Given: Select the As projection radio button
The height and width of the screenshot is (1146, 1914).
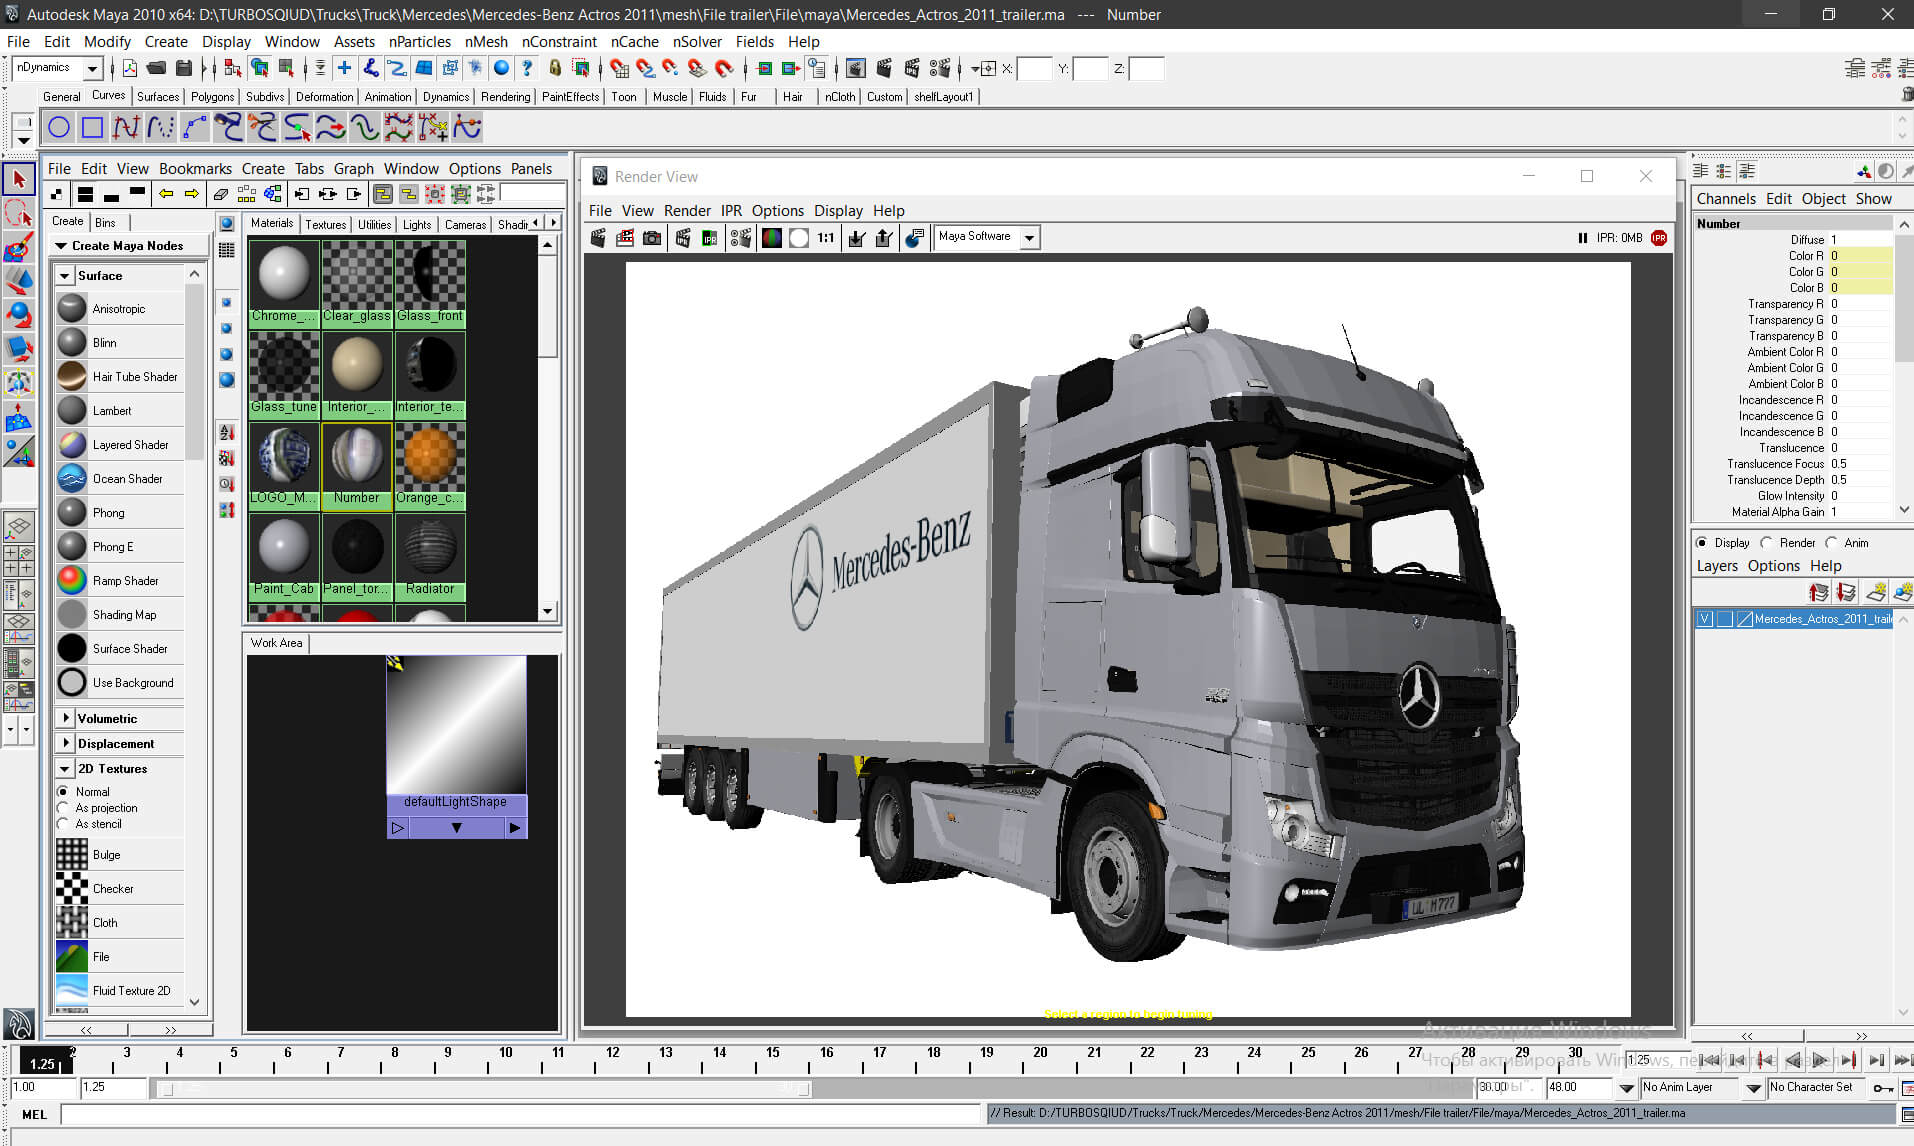Looking at the screenshot, I should (63, 807).
